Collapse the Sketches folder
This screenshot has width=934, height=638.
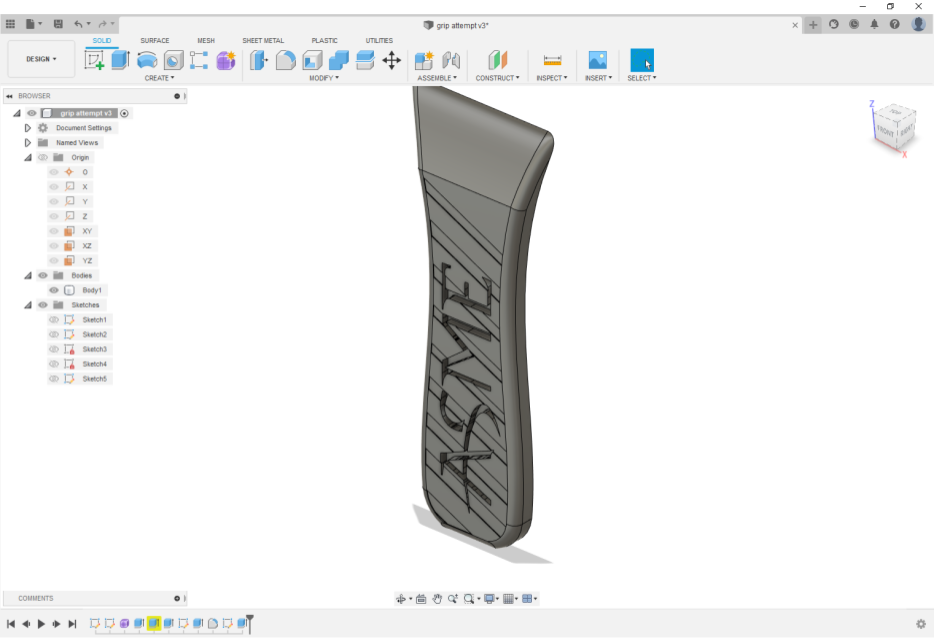(x=26, y=305)
